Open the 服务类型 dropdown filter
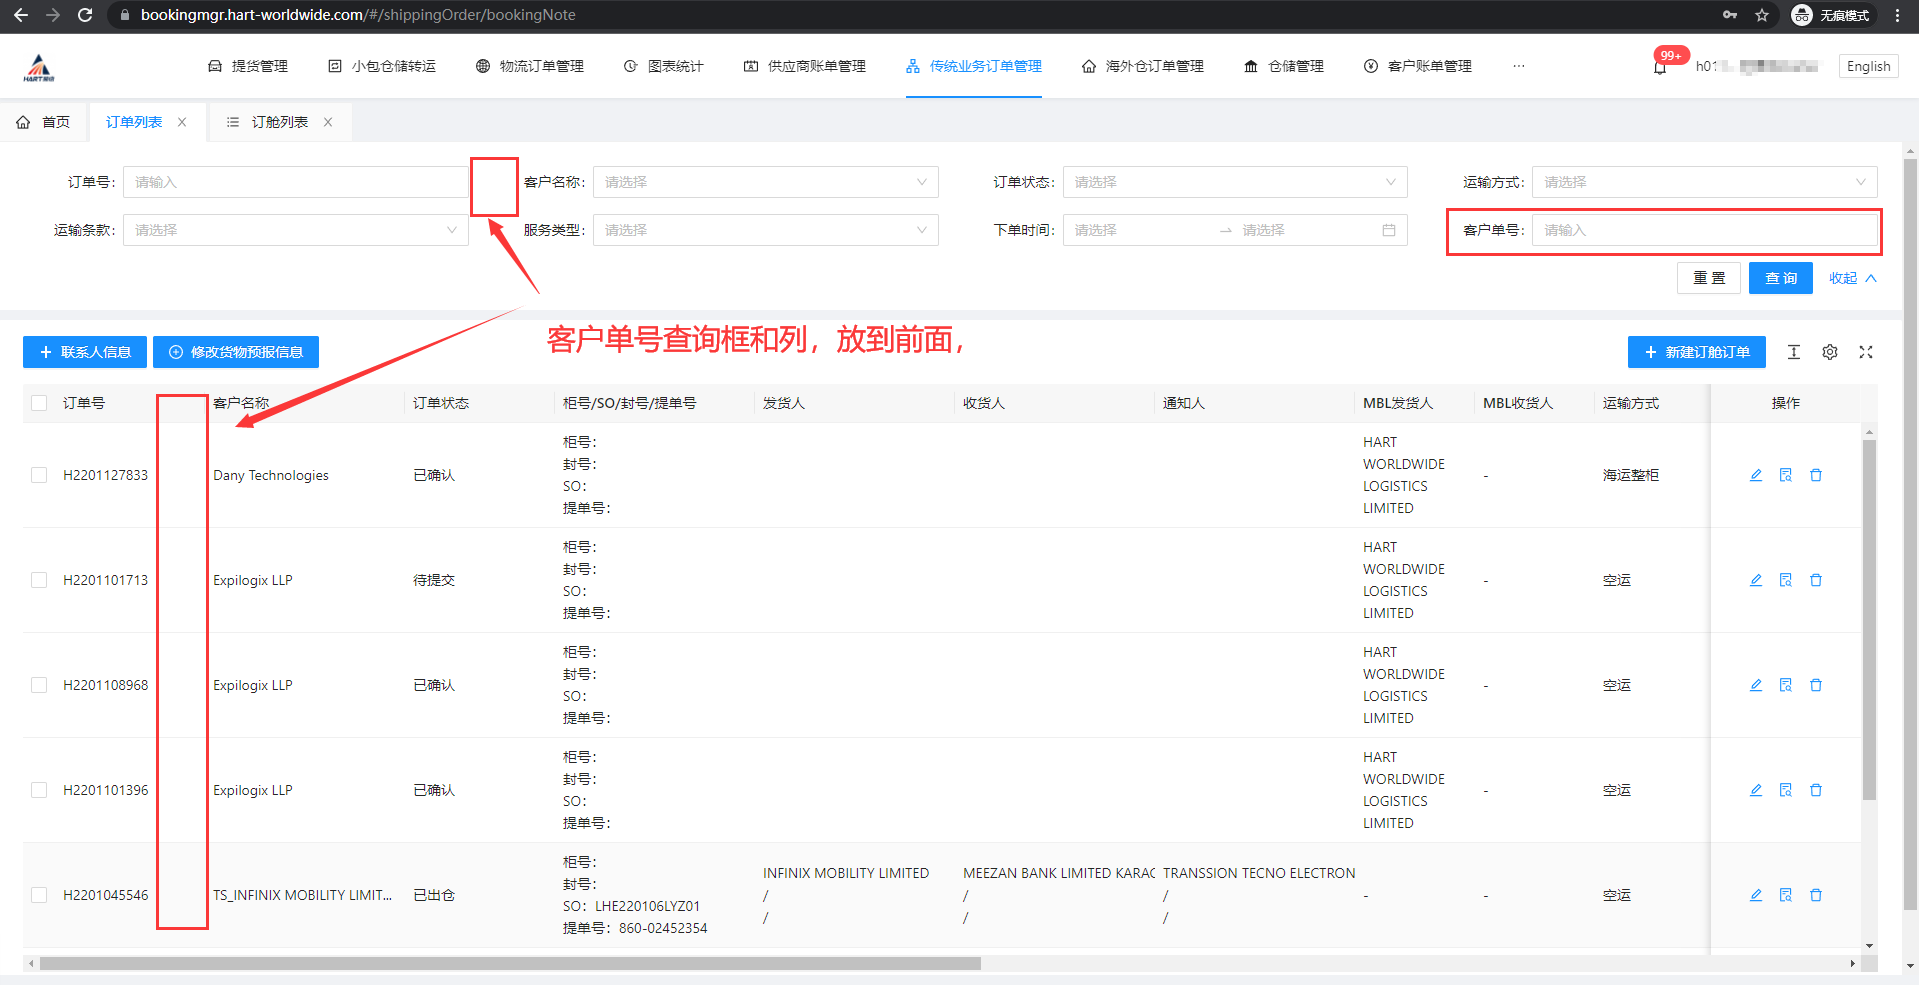Viewport: 1919px width, 985px height. (766, 230)
